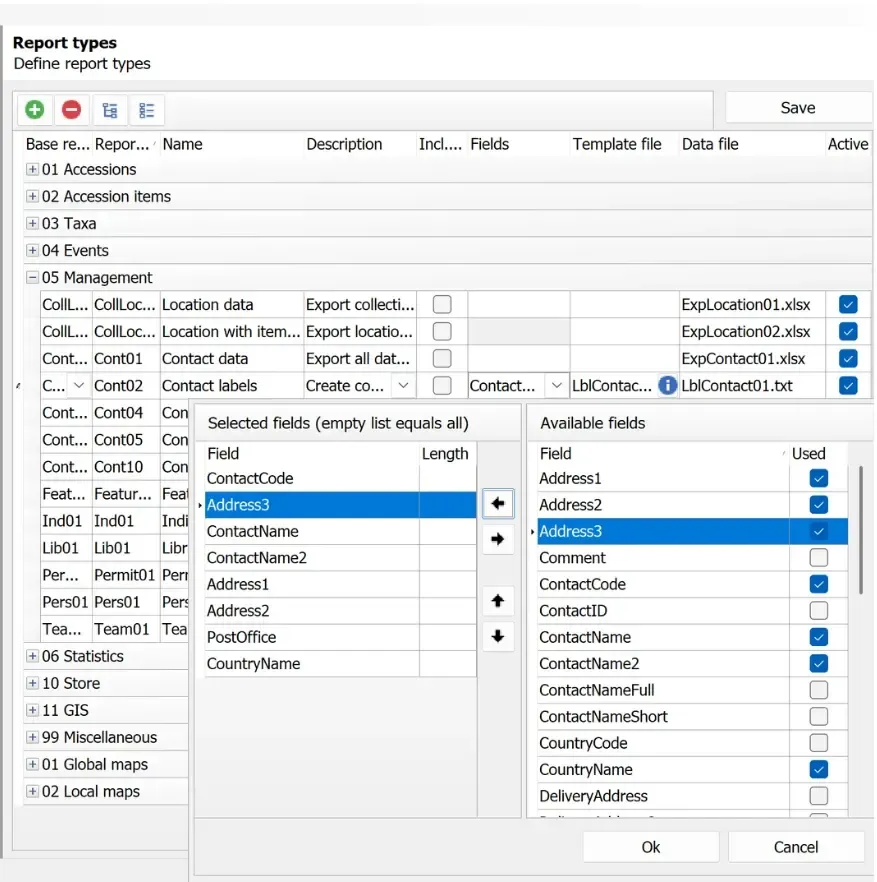Toggle Active checkbox for ExpLocation01.xlsx row

click(x=848, y=304)
